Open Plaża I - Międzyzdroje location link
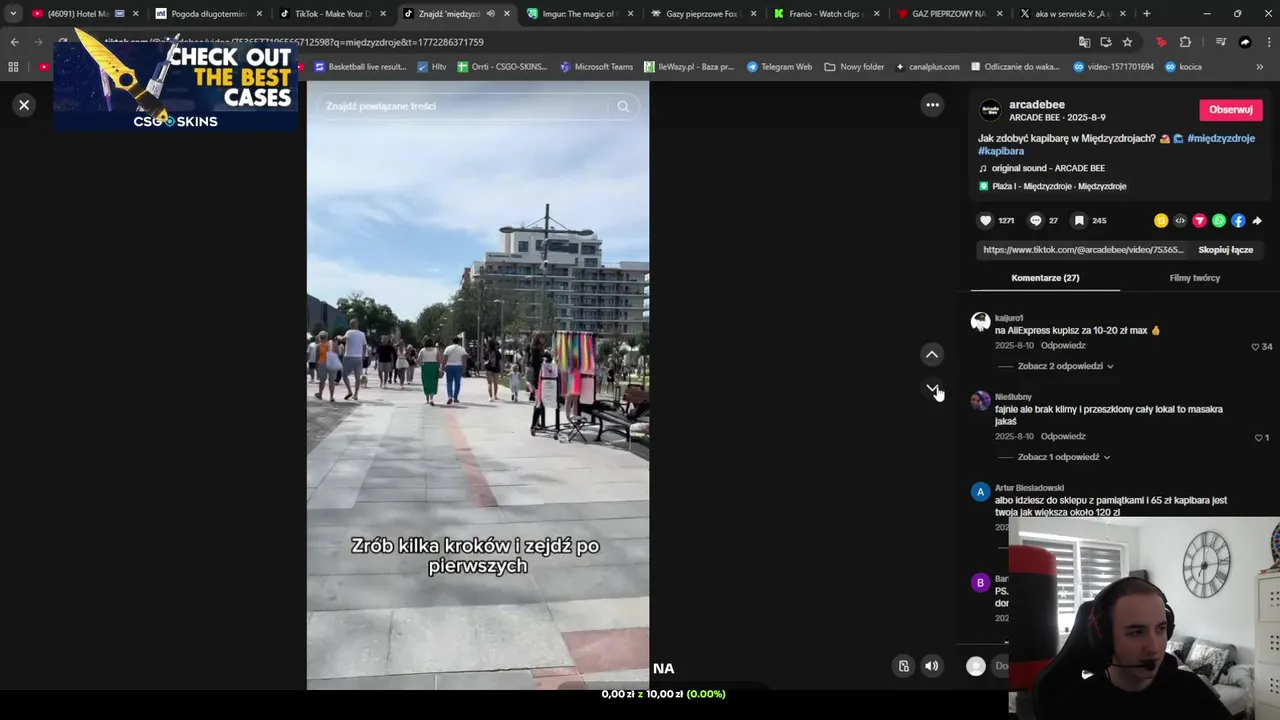Viewport: 1280px width, 720px height. coord(1059,186)
